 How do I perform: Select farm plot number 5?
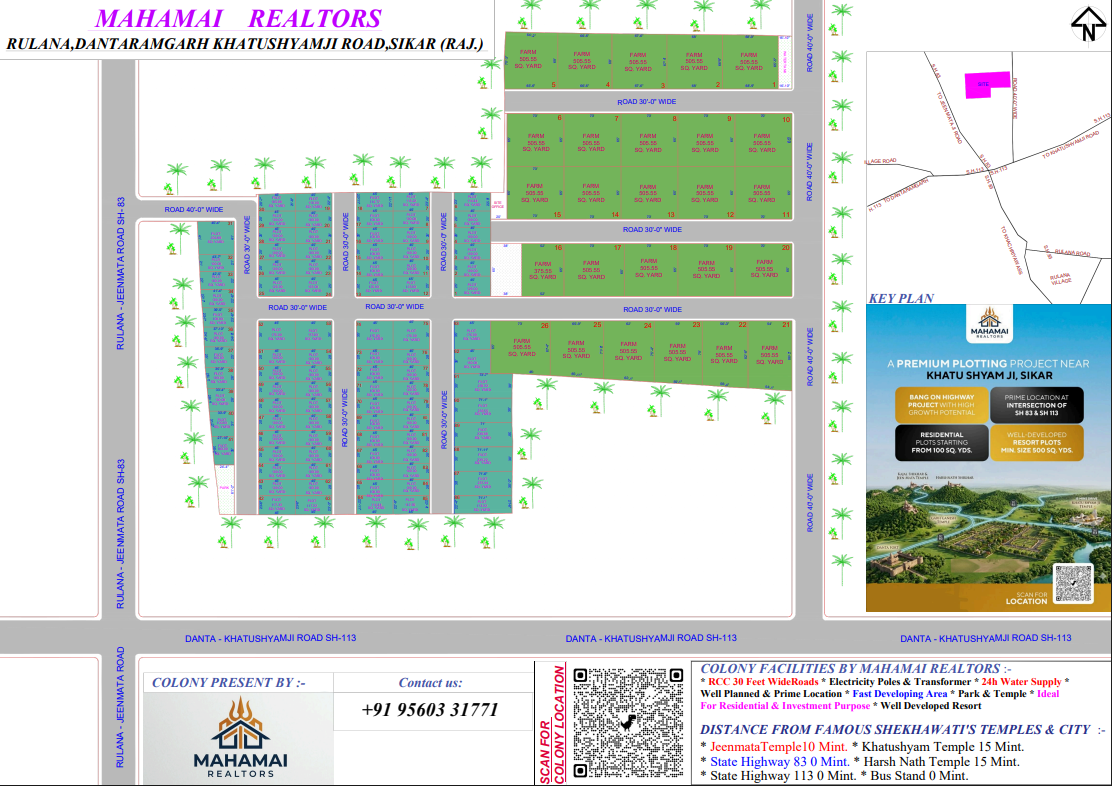coord(530,60)
